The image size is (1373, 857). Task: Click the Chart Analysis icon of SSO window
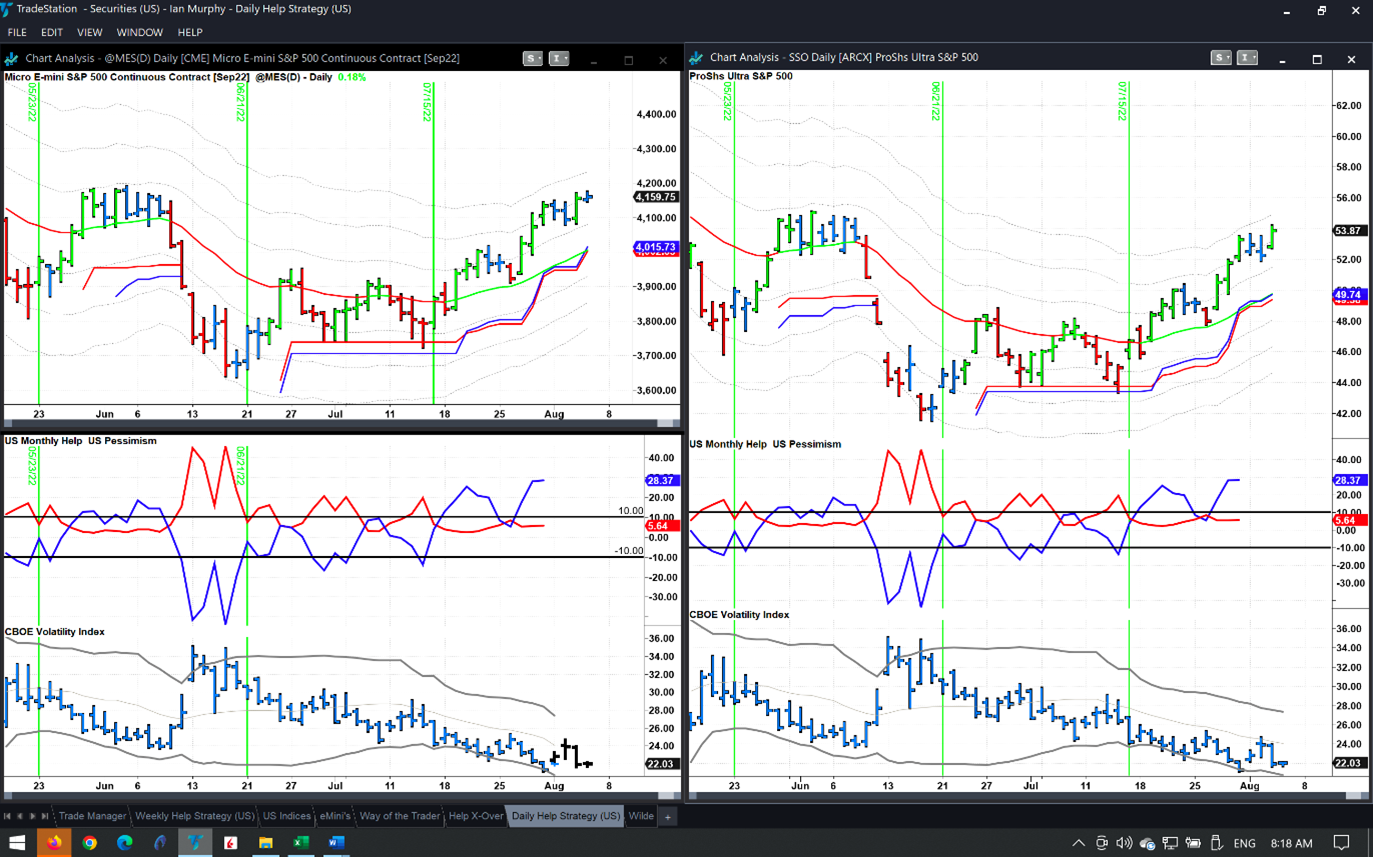coord(697,58)
